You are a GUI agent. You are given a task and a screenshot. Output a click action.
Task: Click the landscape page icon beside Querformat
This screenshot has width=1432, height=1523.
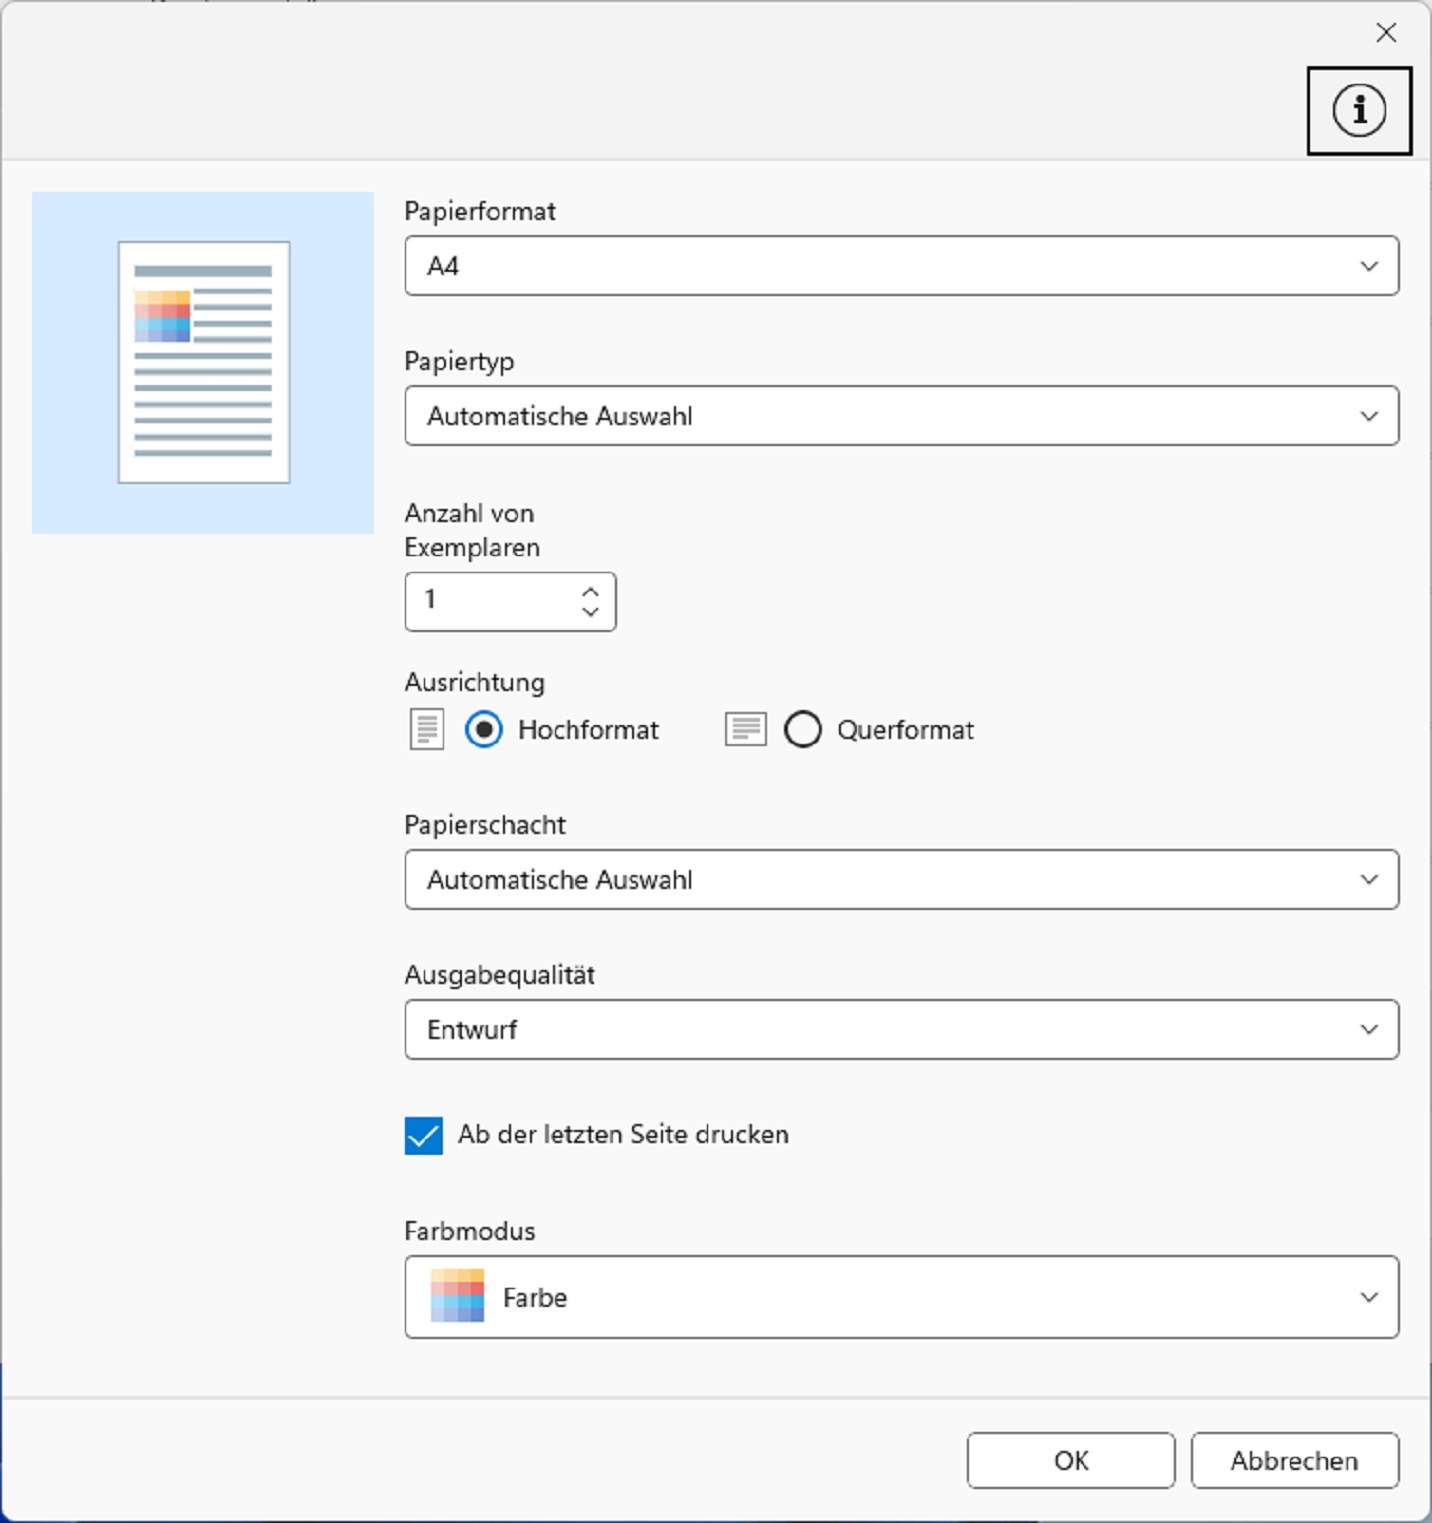click(x=745, y=729)
